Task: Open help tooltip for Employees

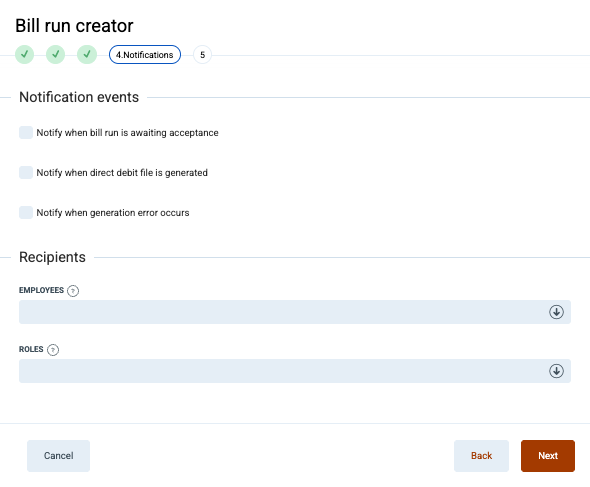Action: [x=73, y=291]
